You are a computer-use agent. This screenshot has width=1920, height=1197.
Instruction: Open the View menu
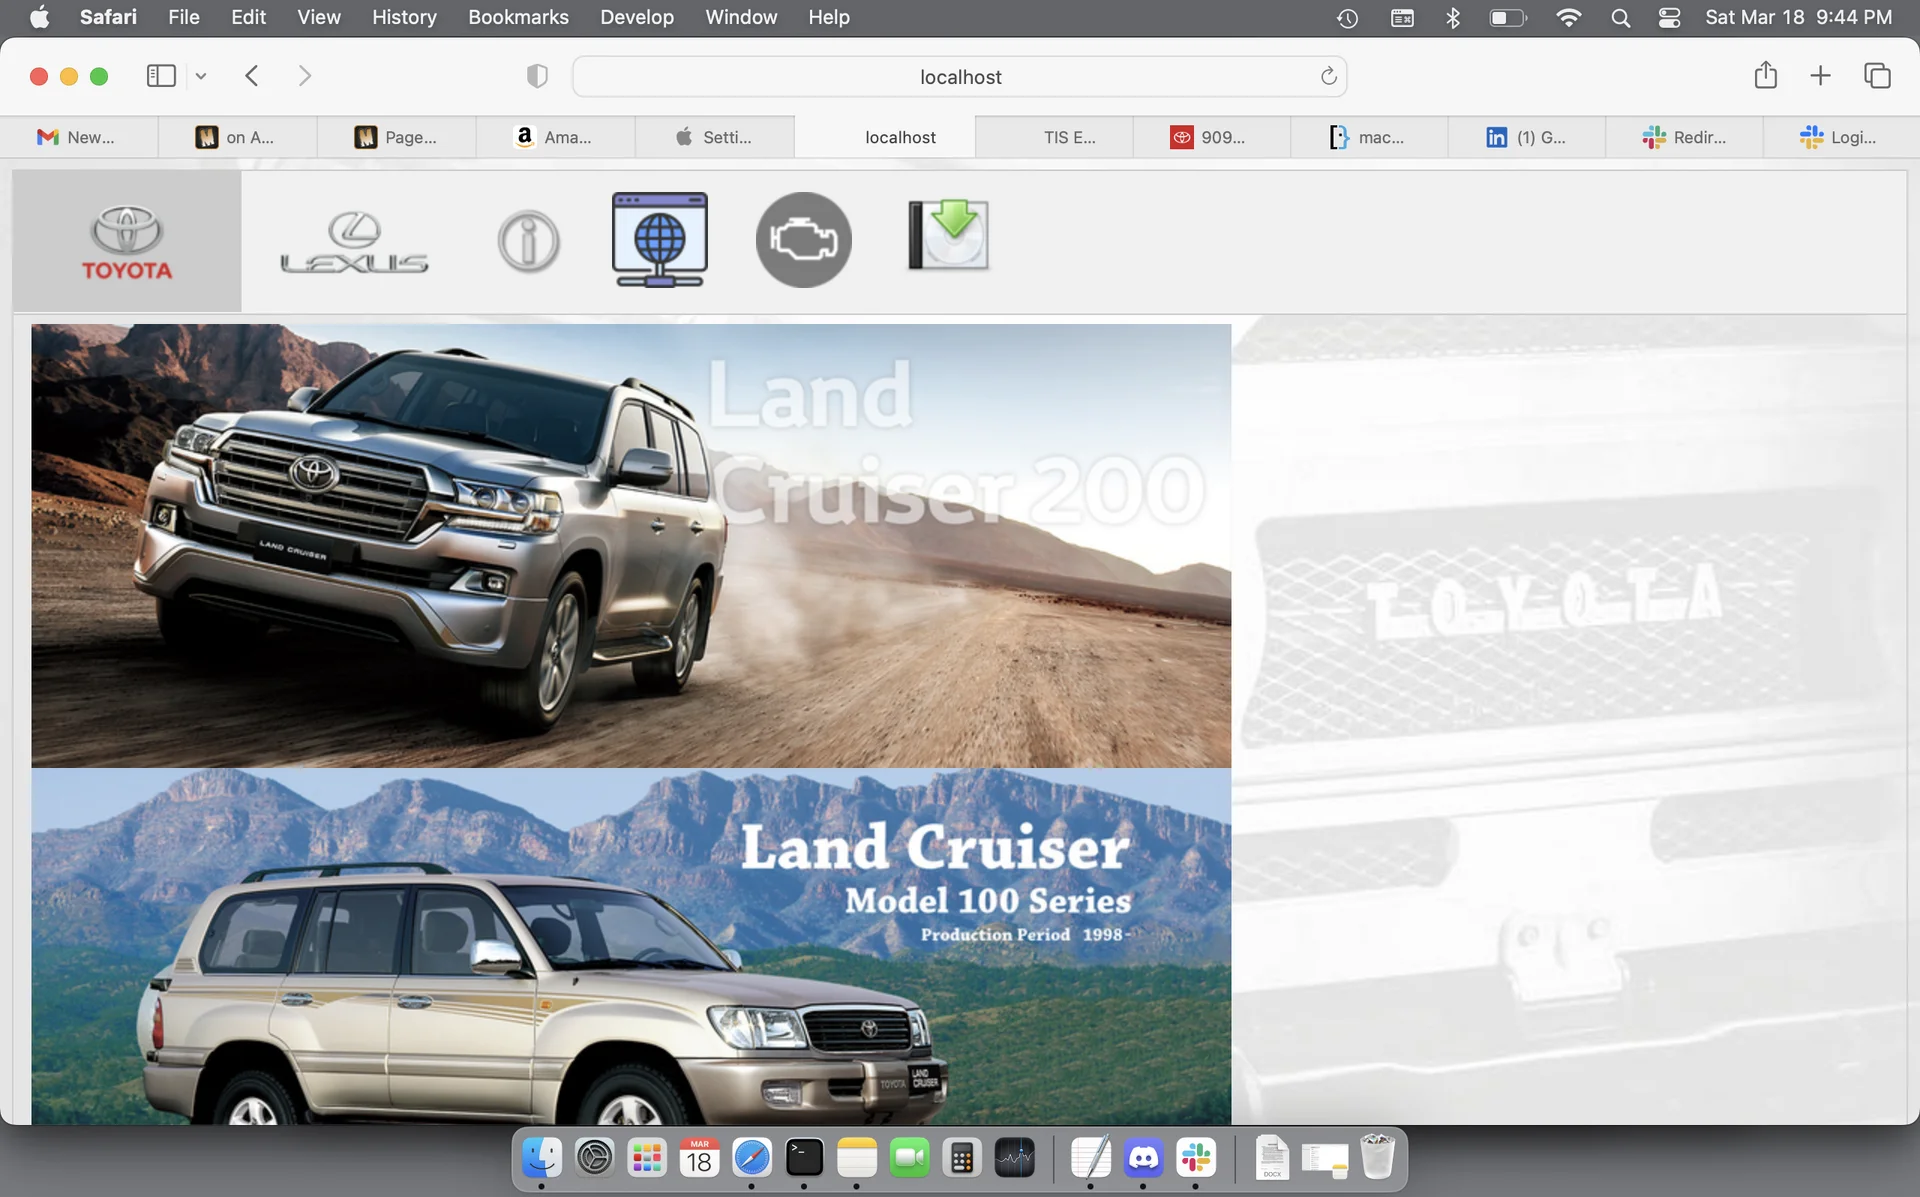[319, 17]
